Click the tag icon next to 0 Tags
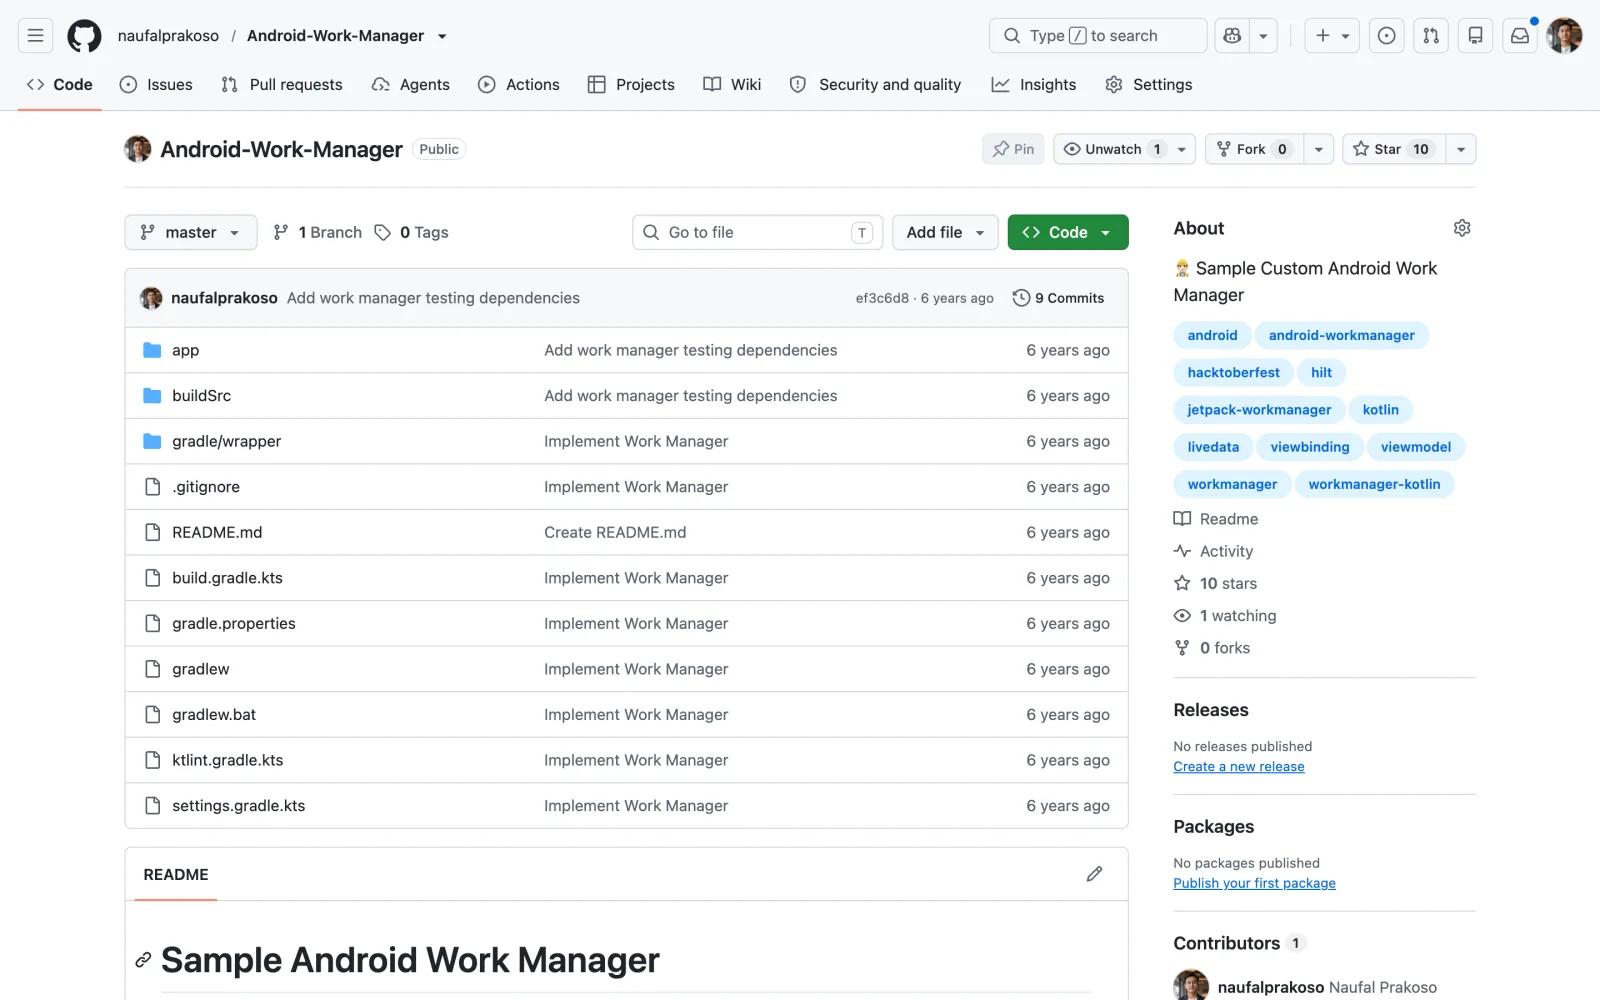 click(382, 232)
